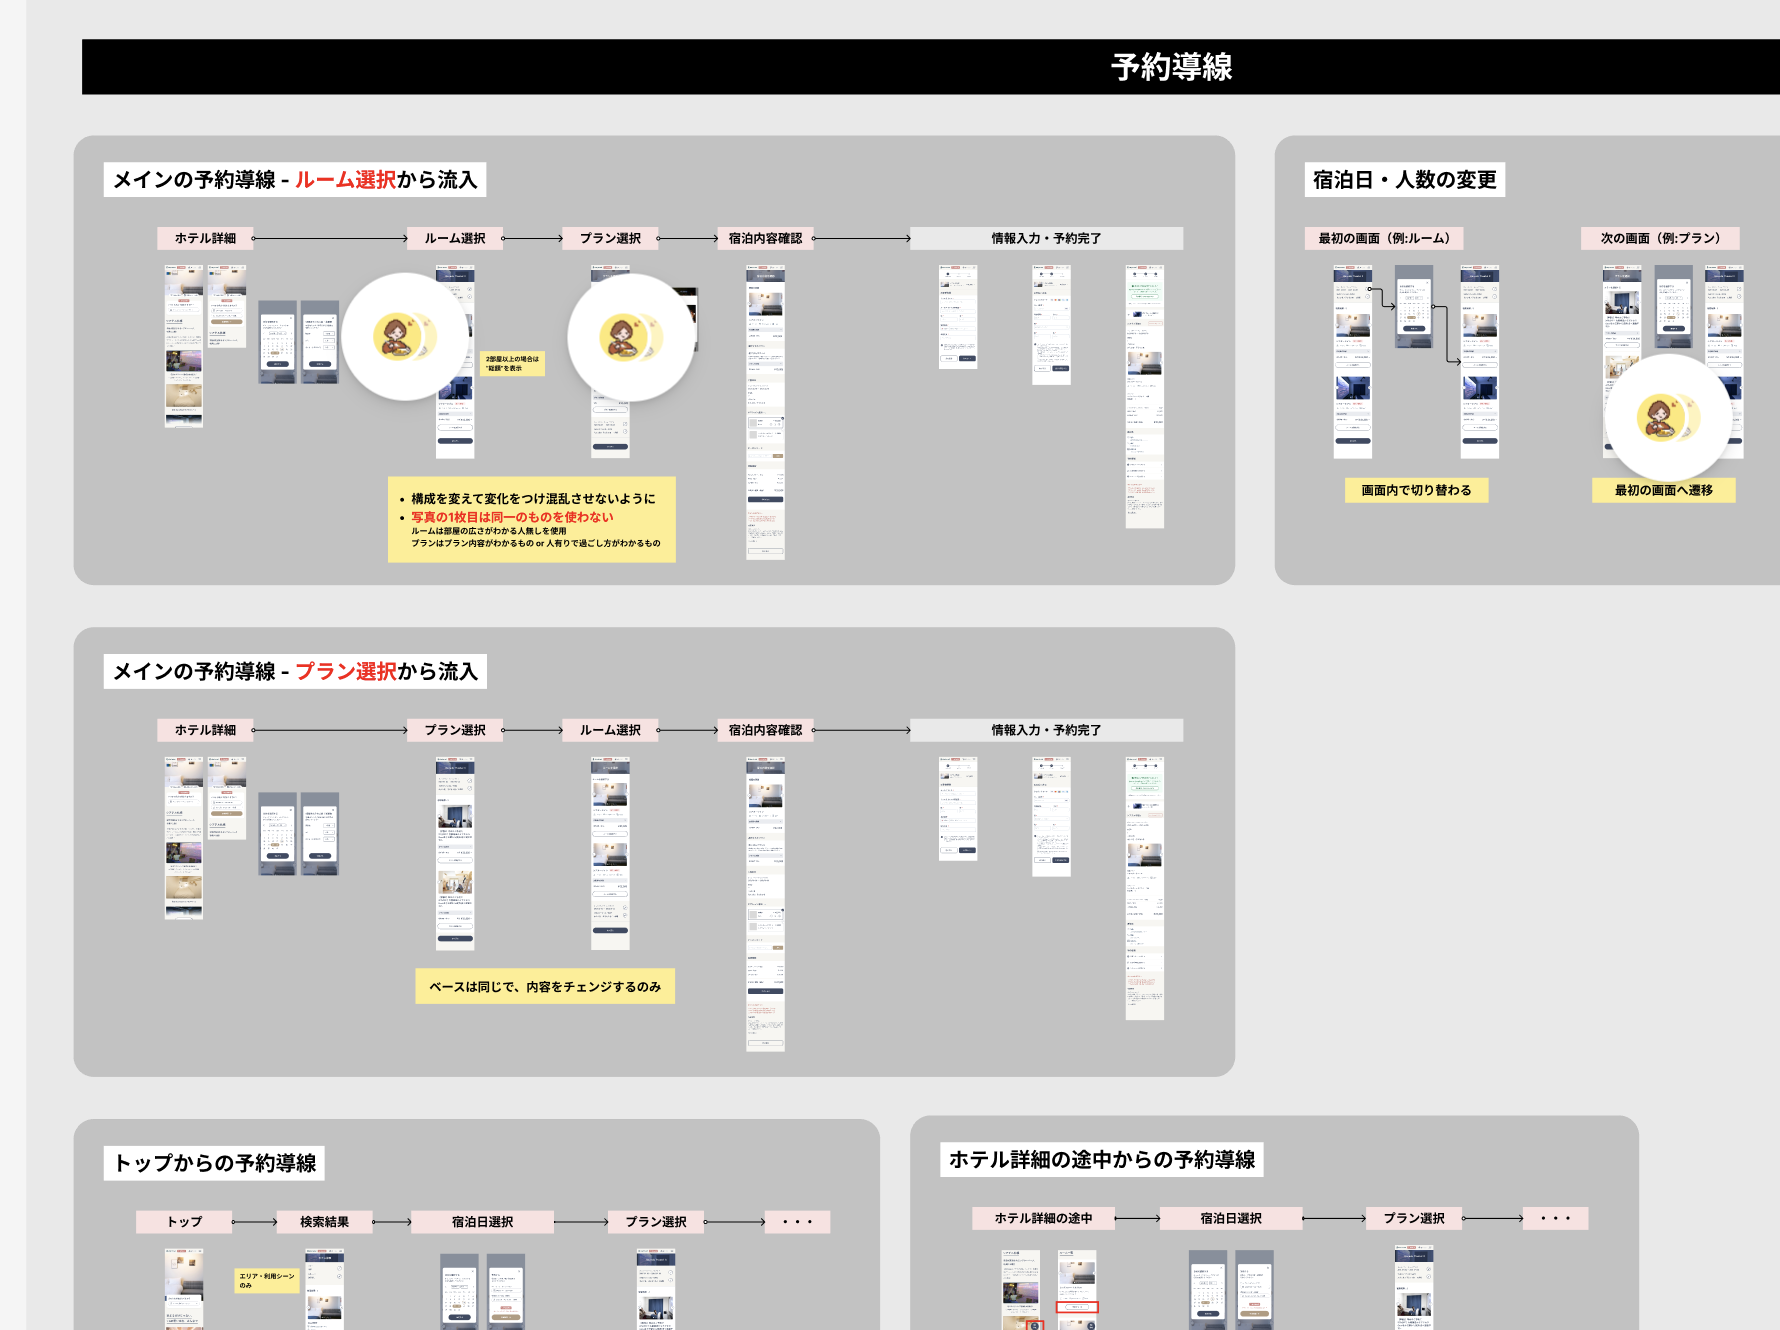
Task: Select the leftmost ホテル詳細 screen mockup in the ルーム選択から流入 flow
Action: (184, 346)
